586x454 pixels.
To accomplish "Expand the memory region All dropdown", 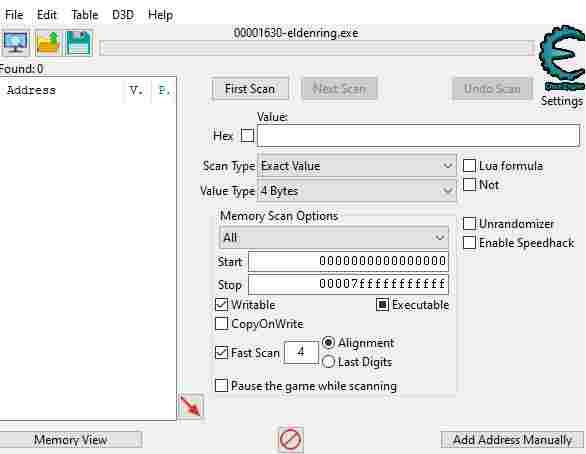I will [x=334, y=237].
